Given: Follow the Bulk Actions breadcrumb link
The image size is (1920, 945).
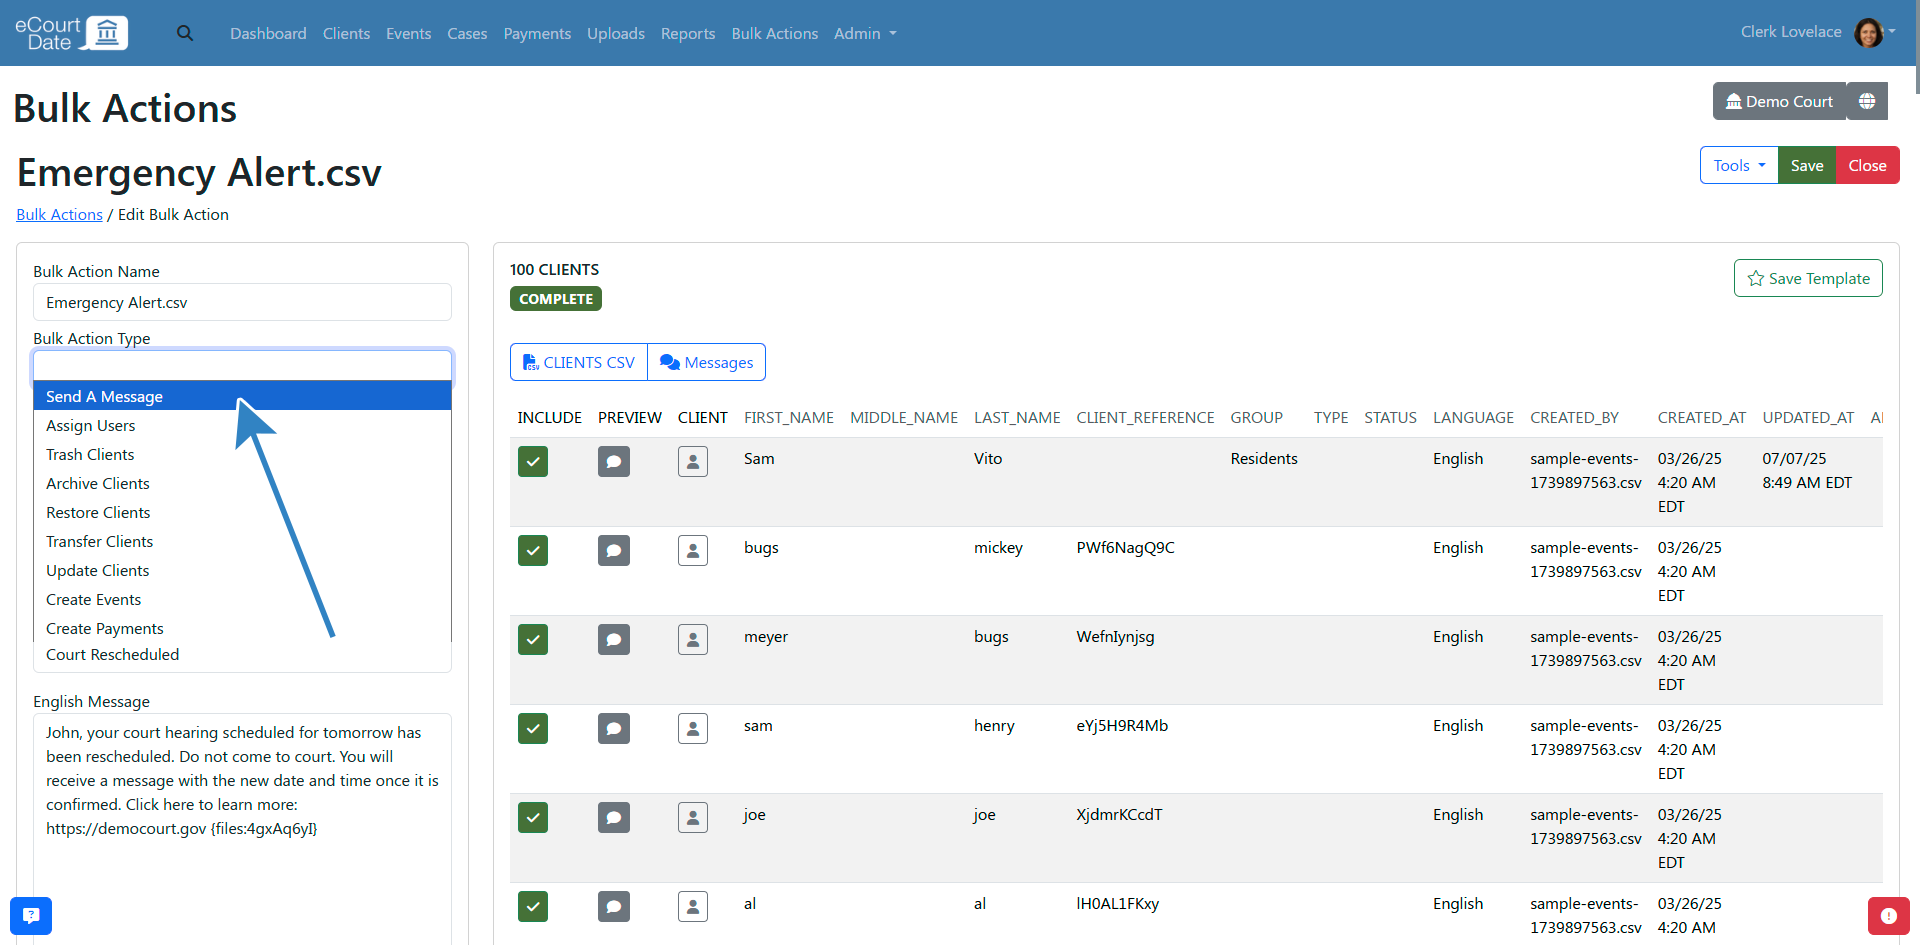Looking at the screenshot, I should pyautogui.click(x=59, y=214).
